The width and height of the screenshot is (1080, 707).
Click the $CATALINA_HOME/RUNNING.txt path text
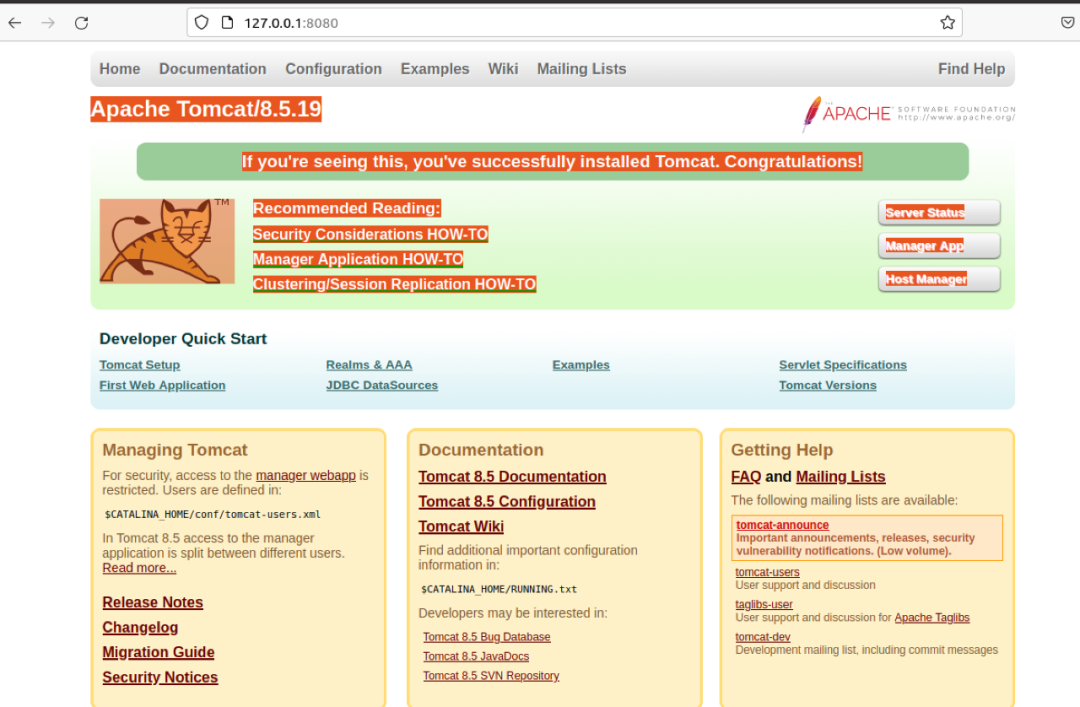click(499, 589)
